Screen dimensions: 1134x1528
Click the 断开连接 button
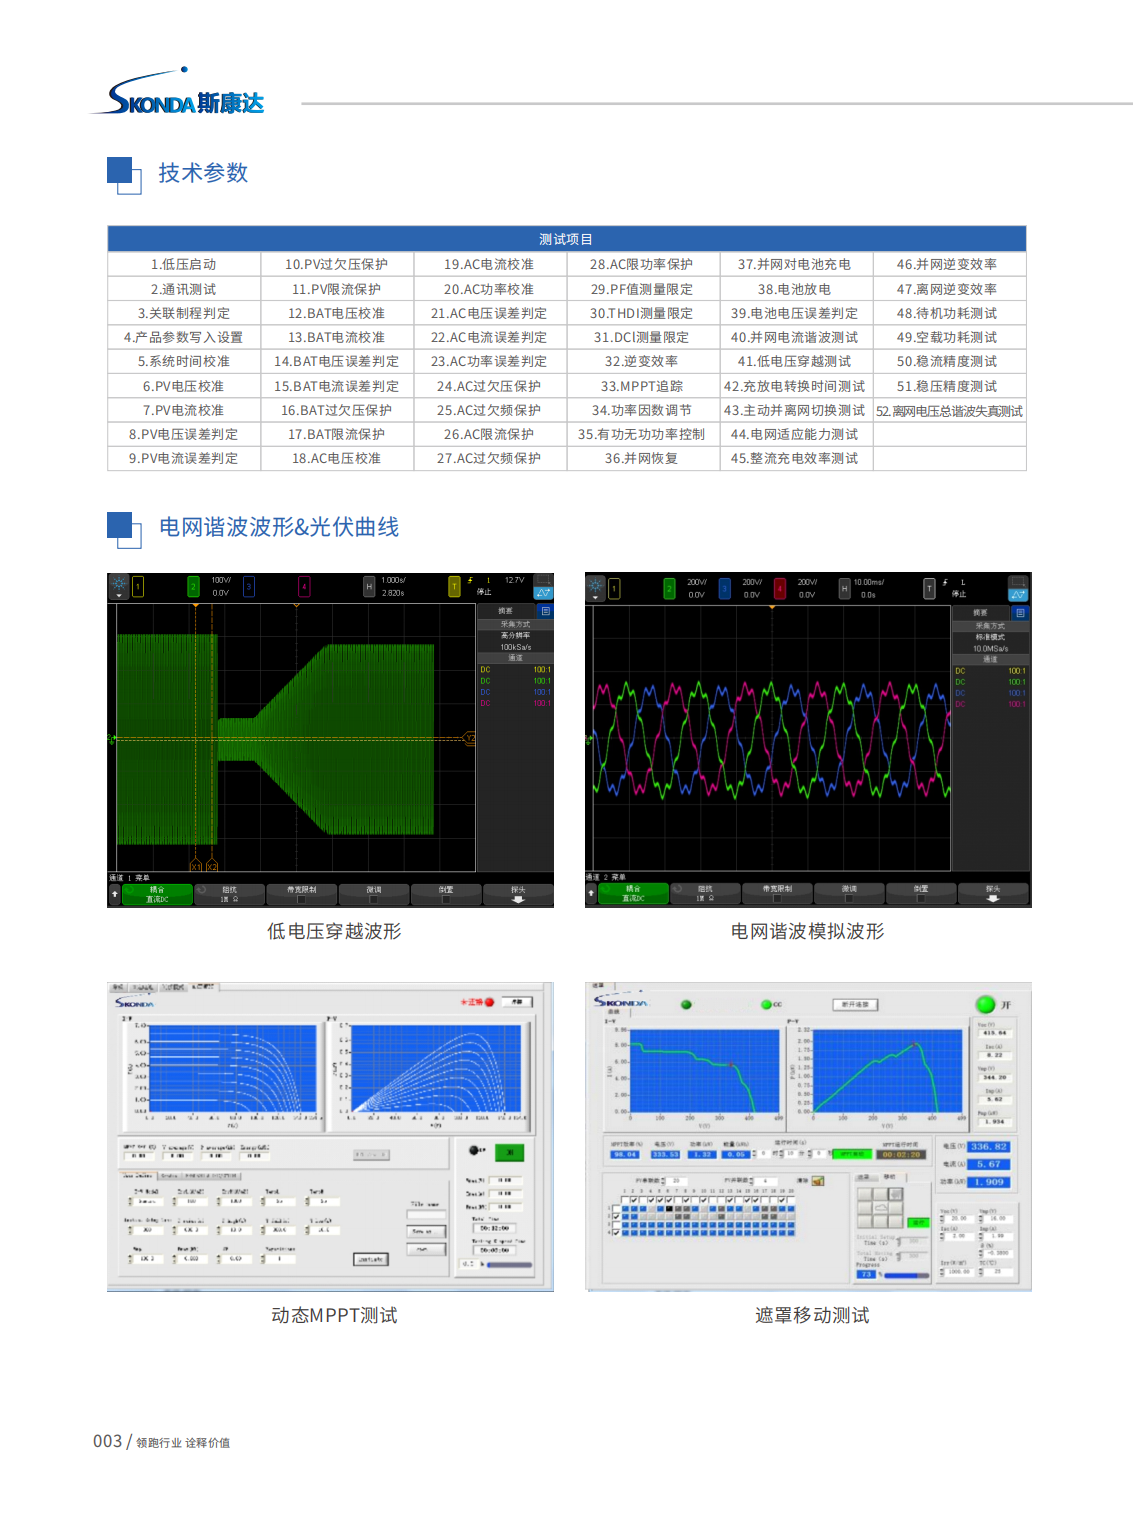[855, 1004]
